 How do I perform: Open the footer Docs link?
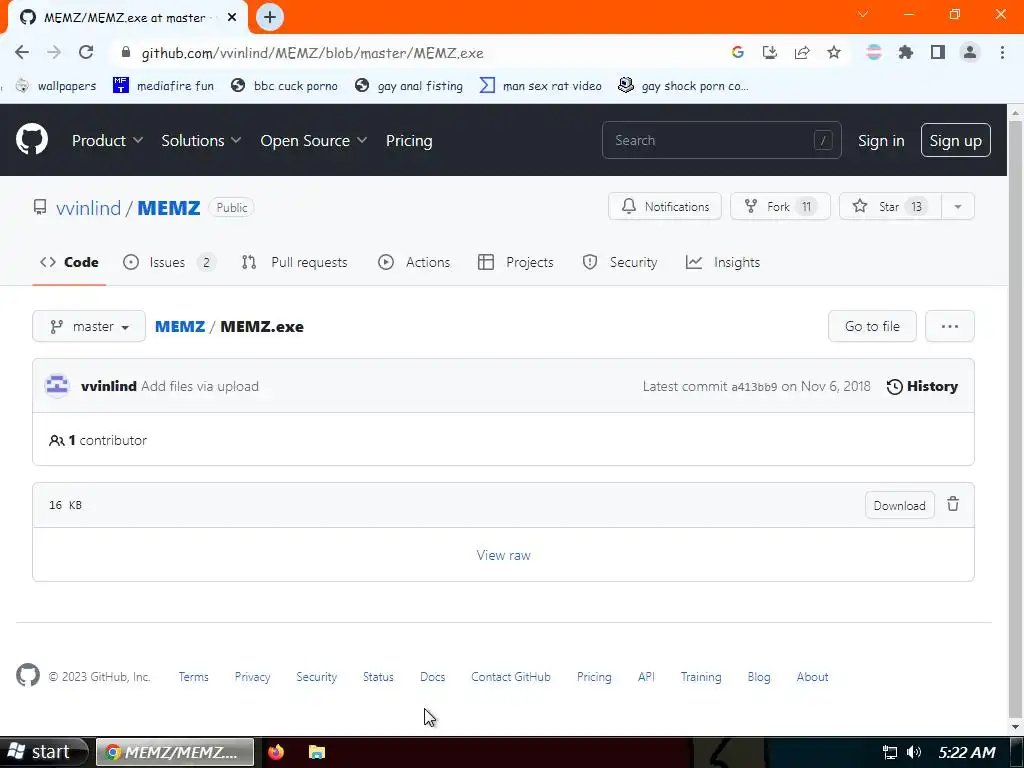point(432,677)
